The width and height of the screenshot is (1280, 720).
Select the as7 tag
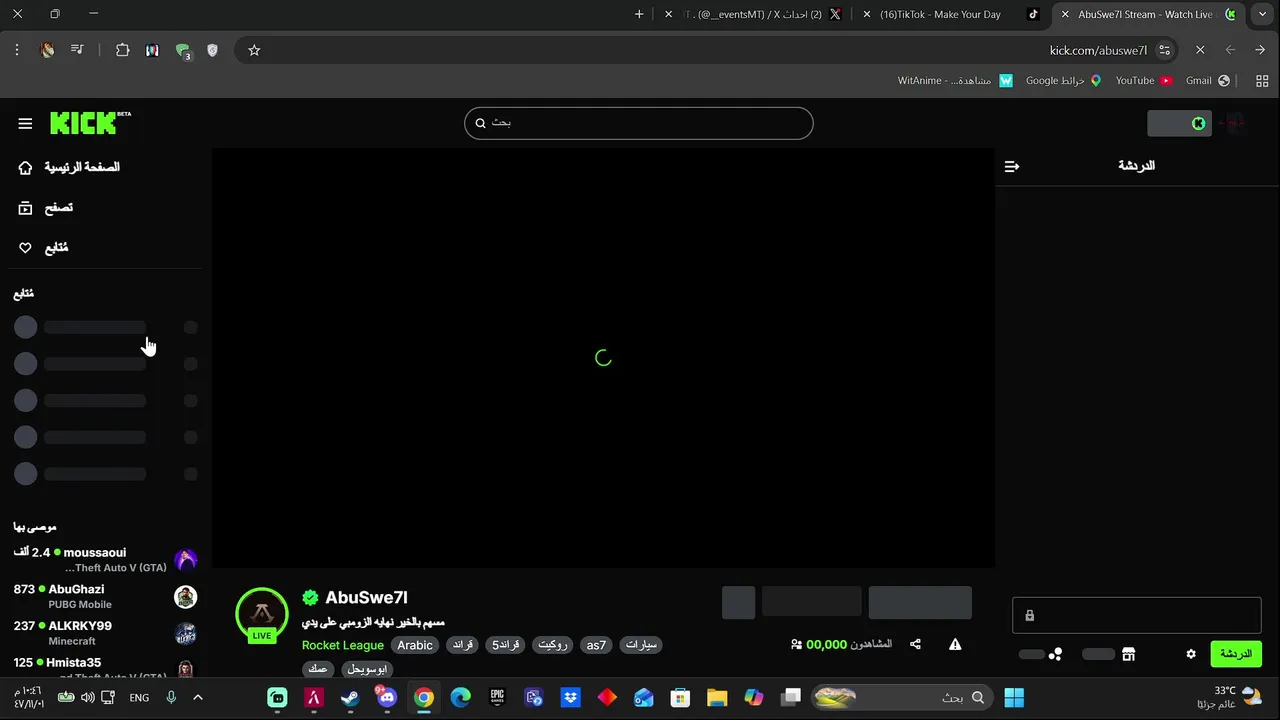pyautogui.click(x=596, y=645)
